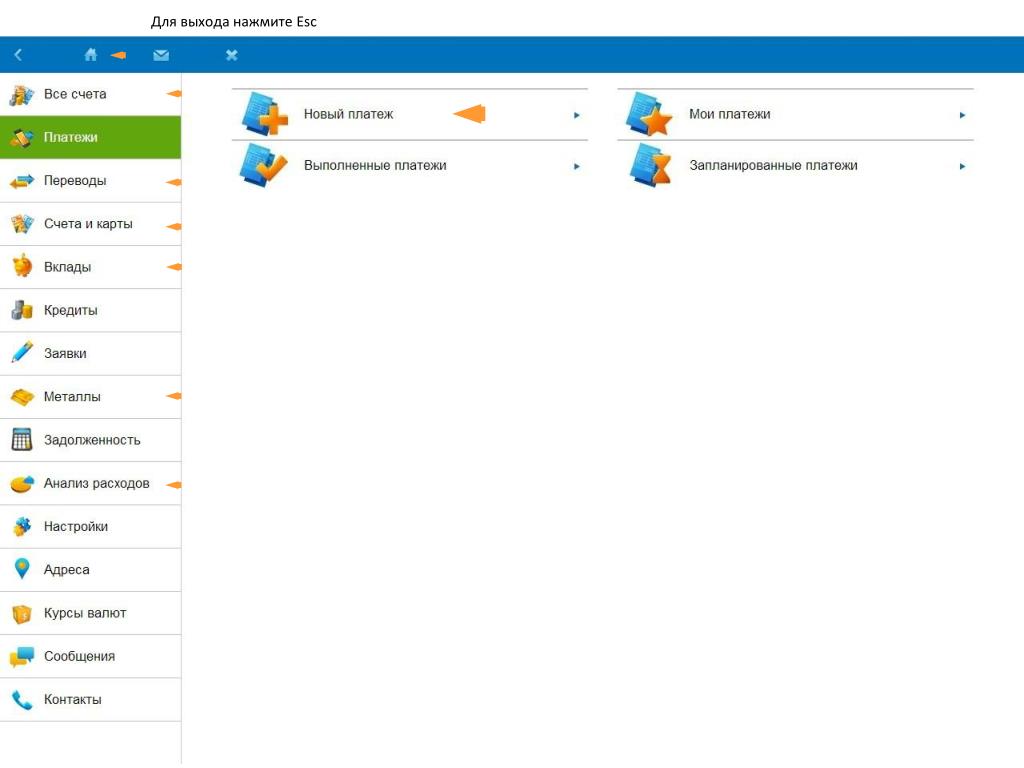
Task: Open Мои платежи list
Action: click(x=795, y=114)
